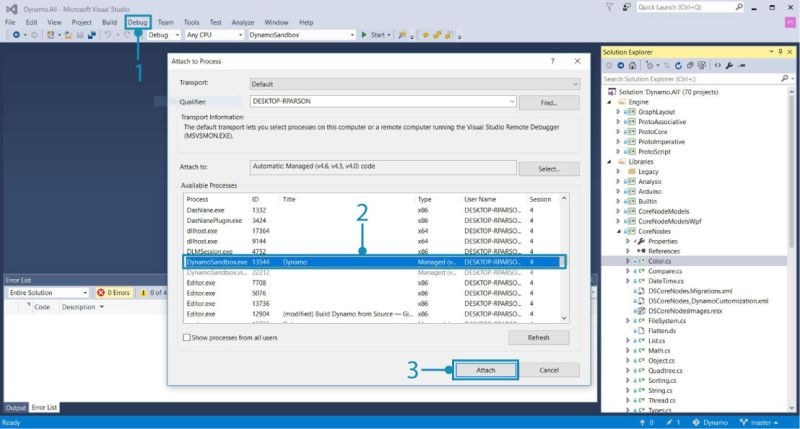Viewport: 800px width, 429px height.
Task: Open the Debug menu
Action: point(137,22)
